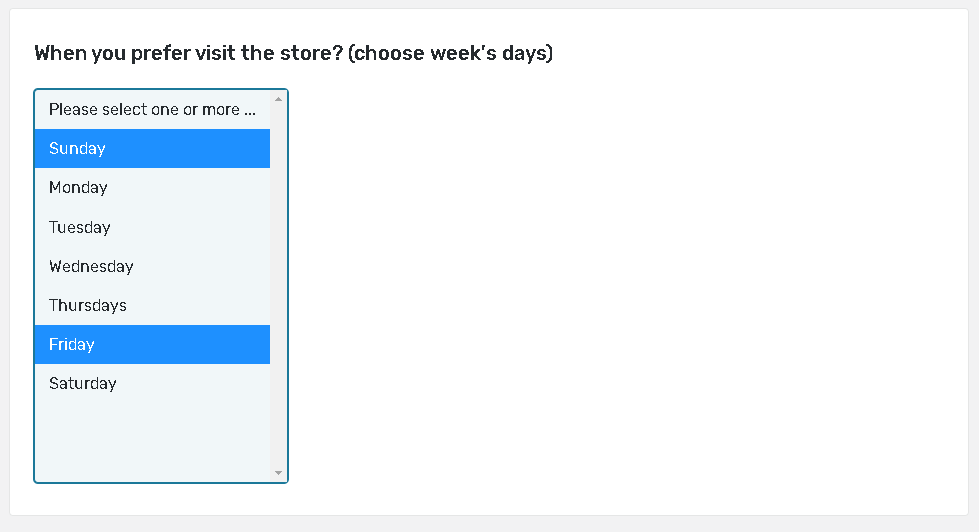Pick Wednesday in the multi-select list
The width and height of the screenshot is (979, 532).
tap(152, 267)
